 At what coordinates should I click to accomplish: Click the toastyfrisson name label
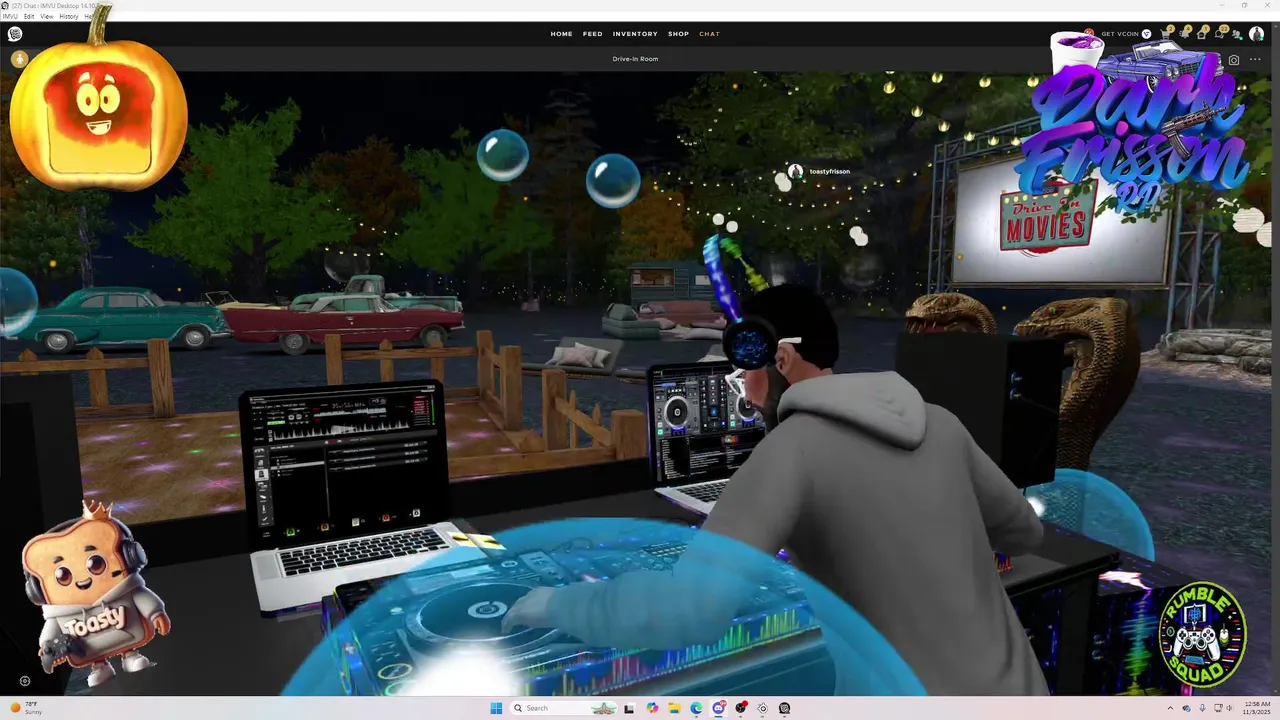pyautogui.click(x=830, y=172)
